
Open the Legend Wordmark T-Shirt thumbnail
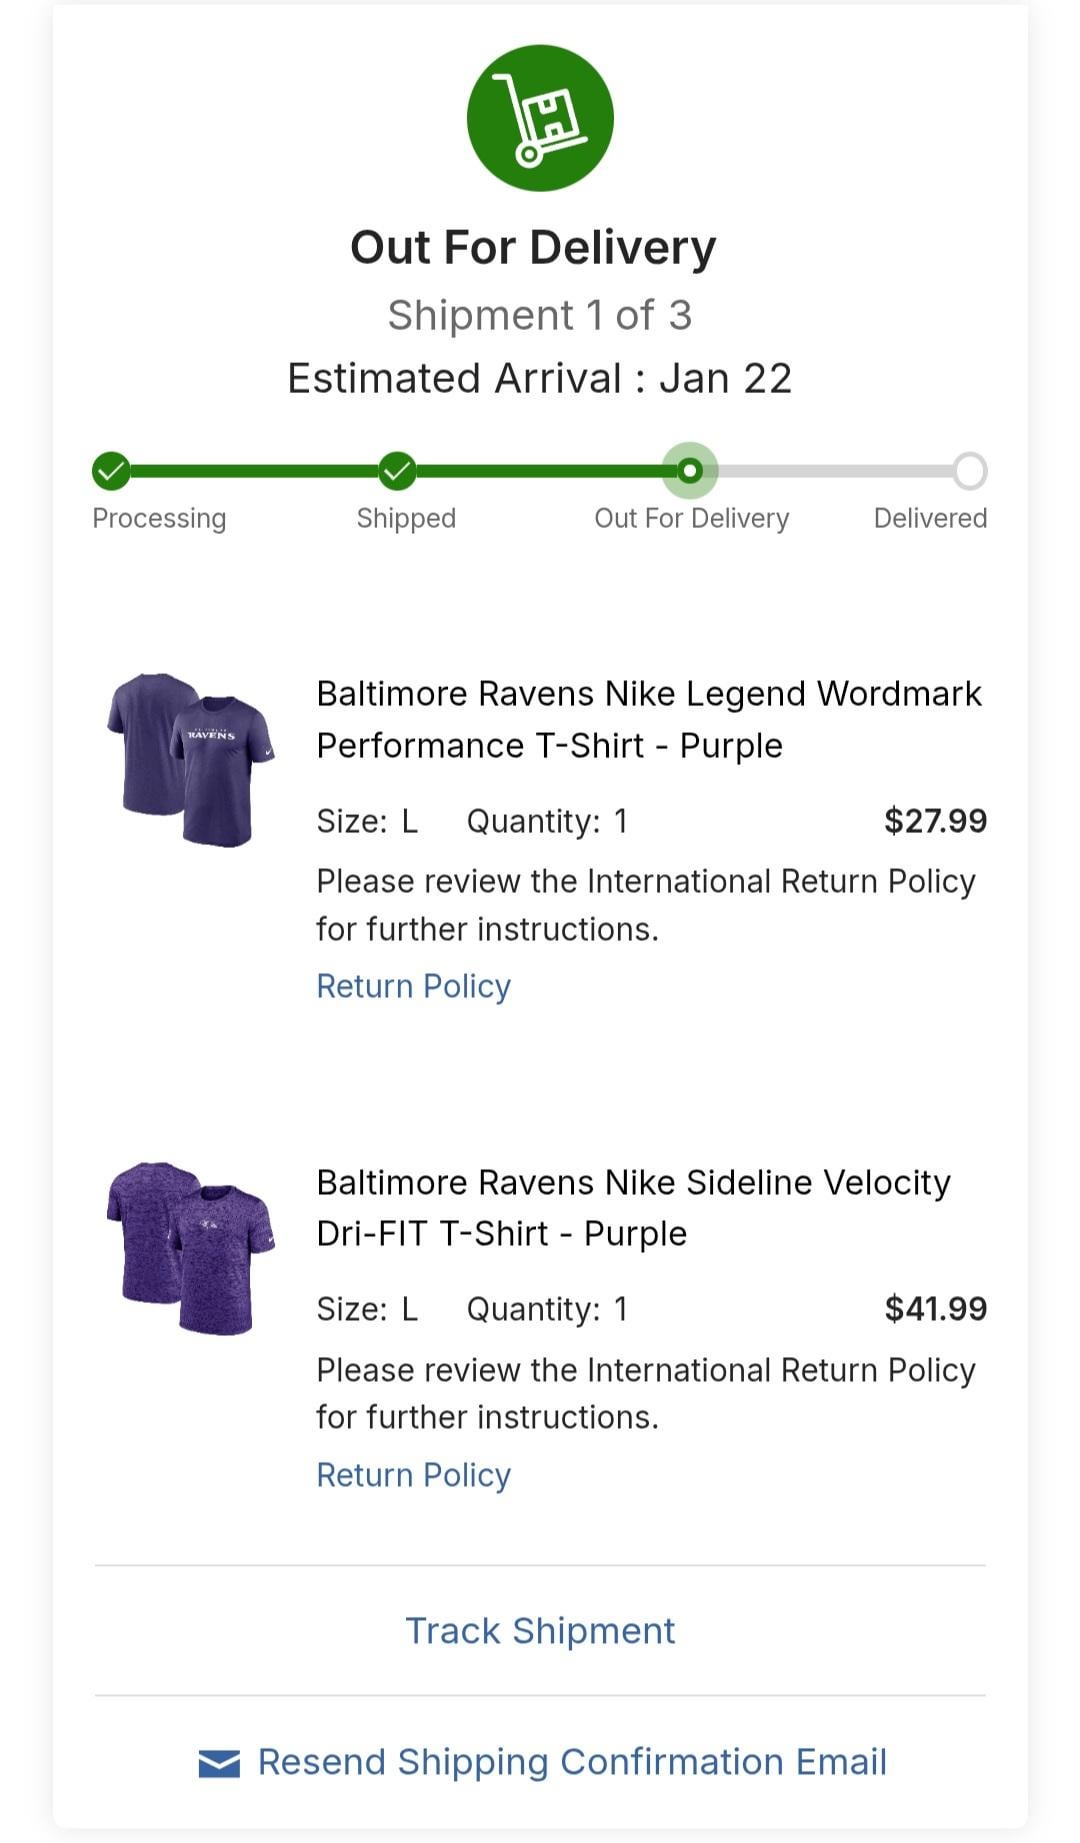[x=190, y=759]
